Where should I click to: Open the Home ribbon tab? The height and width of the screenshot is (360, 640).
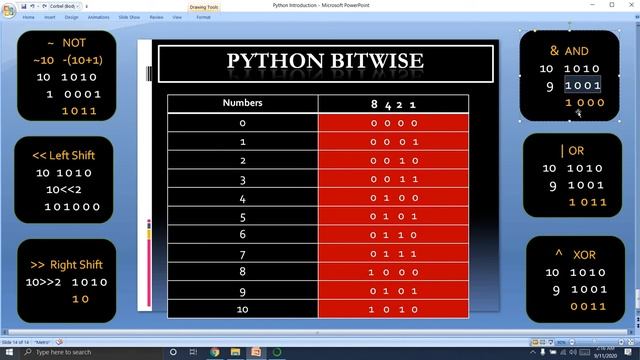28,17
